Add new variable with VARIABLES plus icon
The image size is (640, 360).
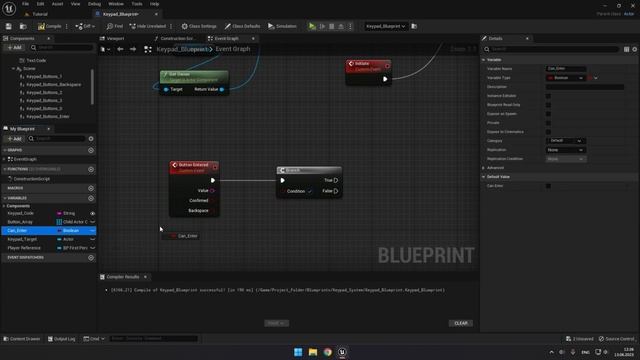pyautogui.click(x=91, y=198)
